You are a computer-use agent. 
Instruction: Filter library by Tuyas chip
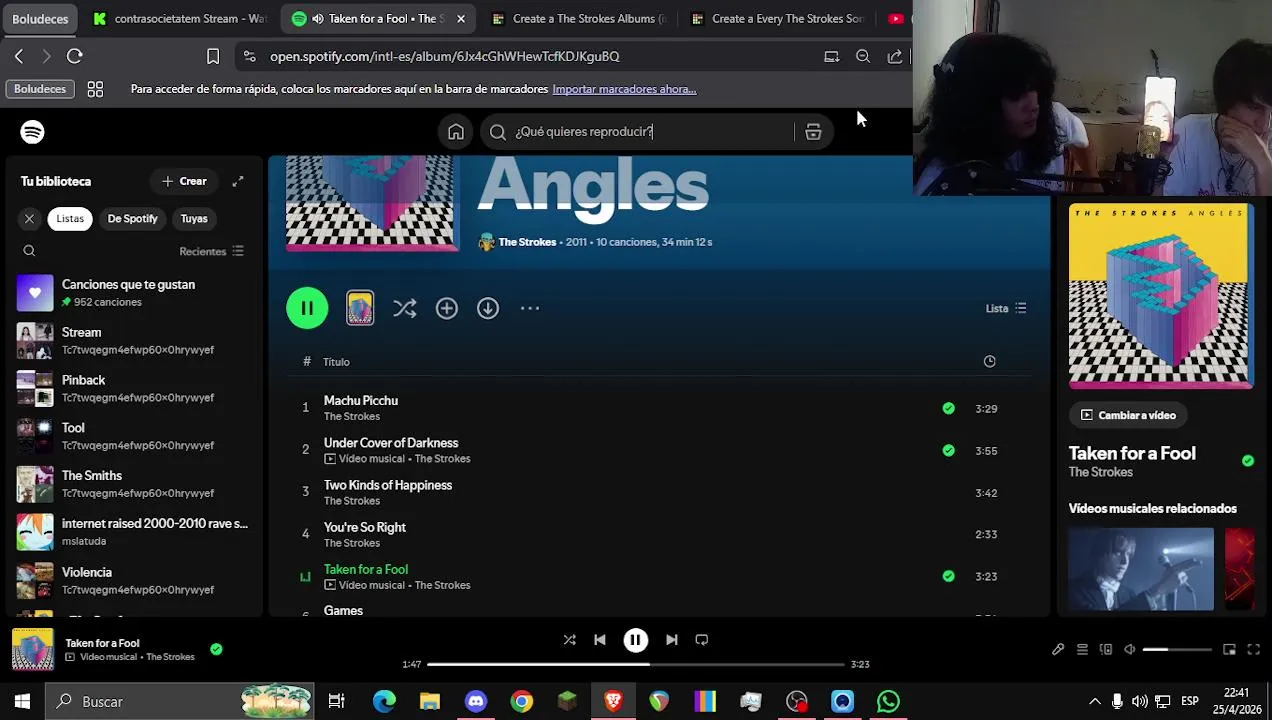coord(194,218)
